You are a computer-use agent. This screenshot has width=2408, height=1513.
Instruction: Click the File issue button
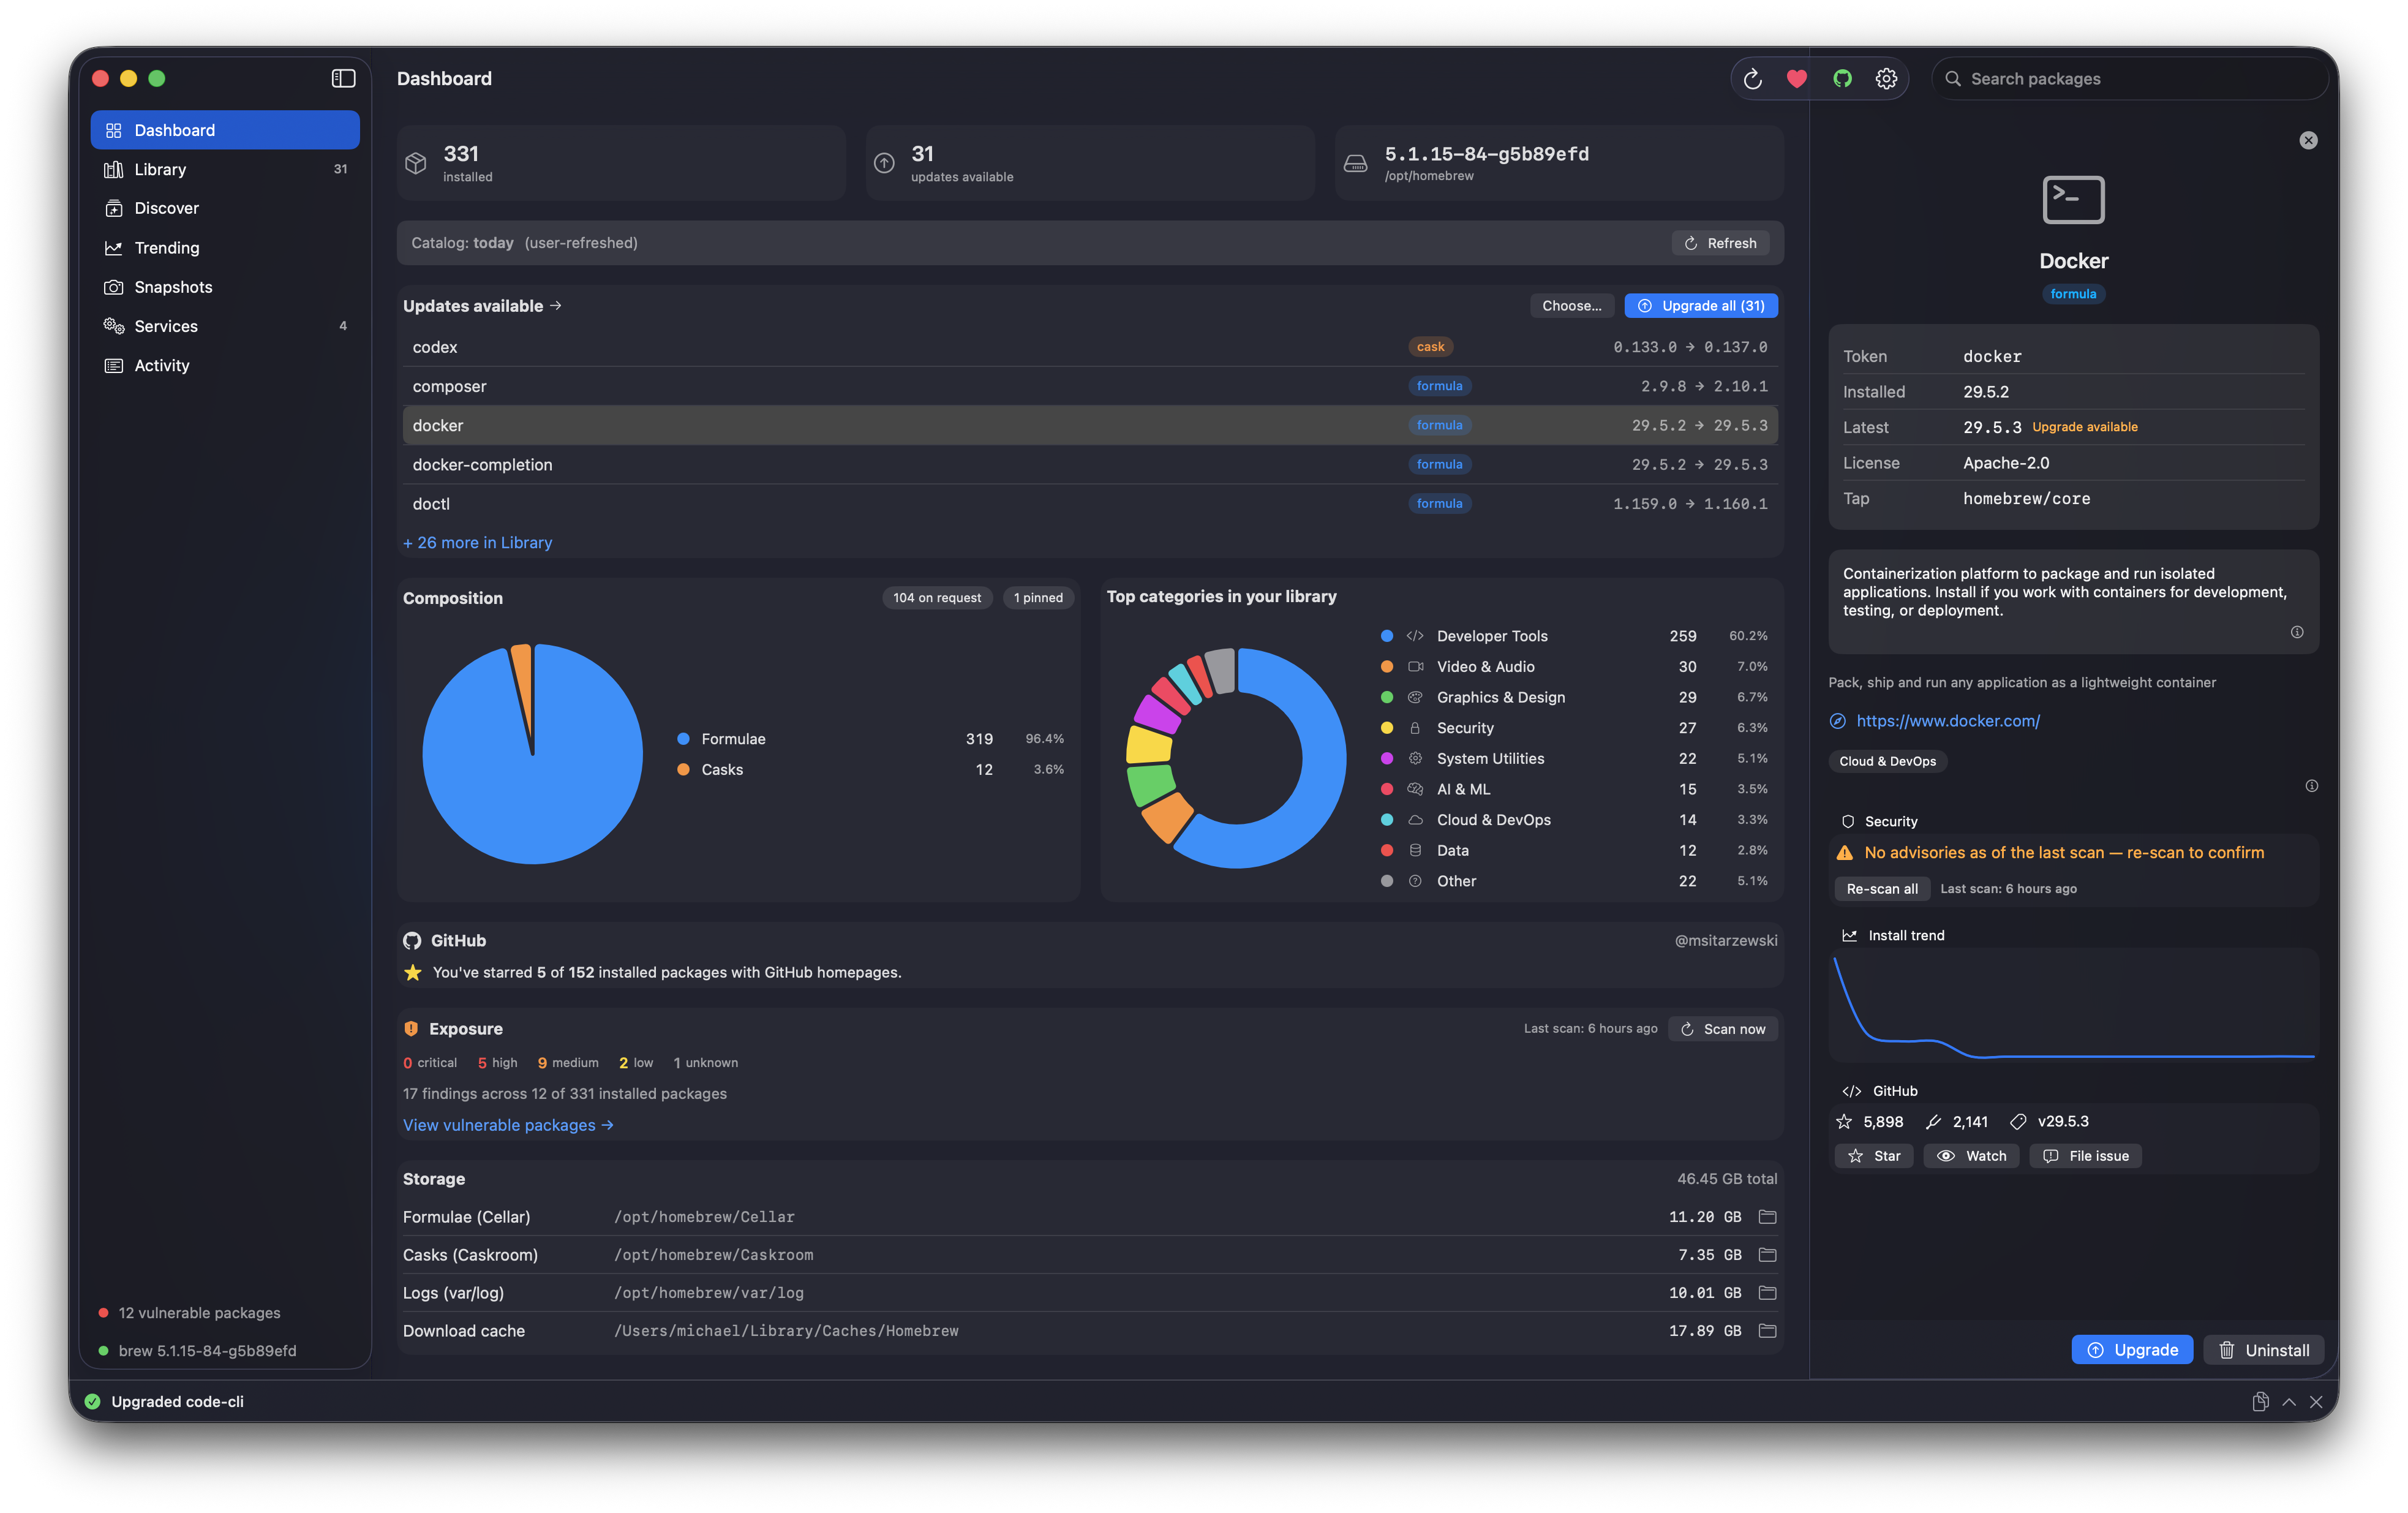2085,1156
